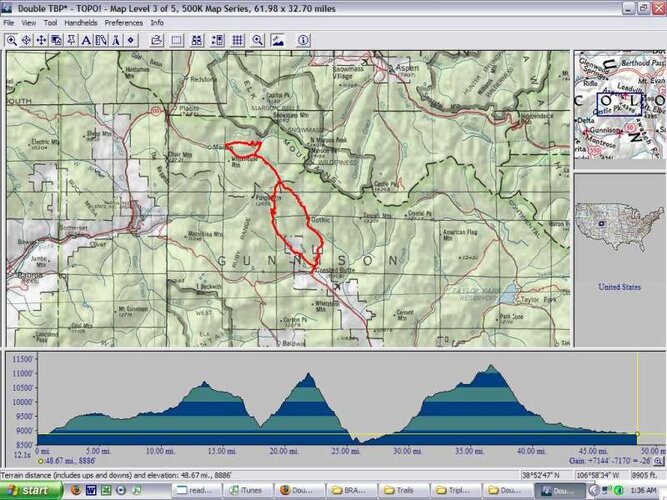Click the 106°58'34" W longitude field
667x500 pixels.
(x=601, y=475)
